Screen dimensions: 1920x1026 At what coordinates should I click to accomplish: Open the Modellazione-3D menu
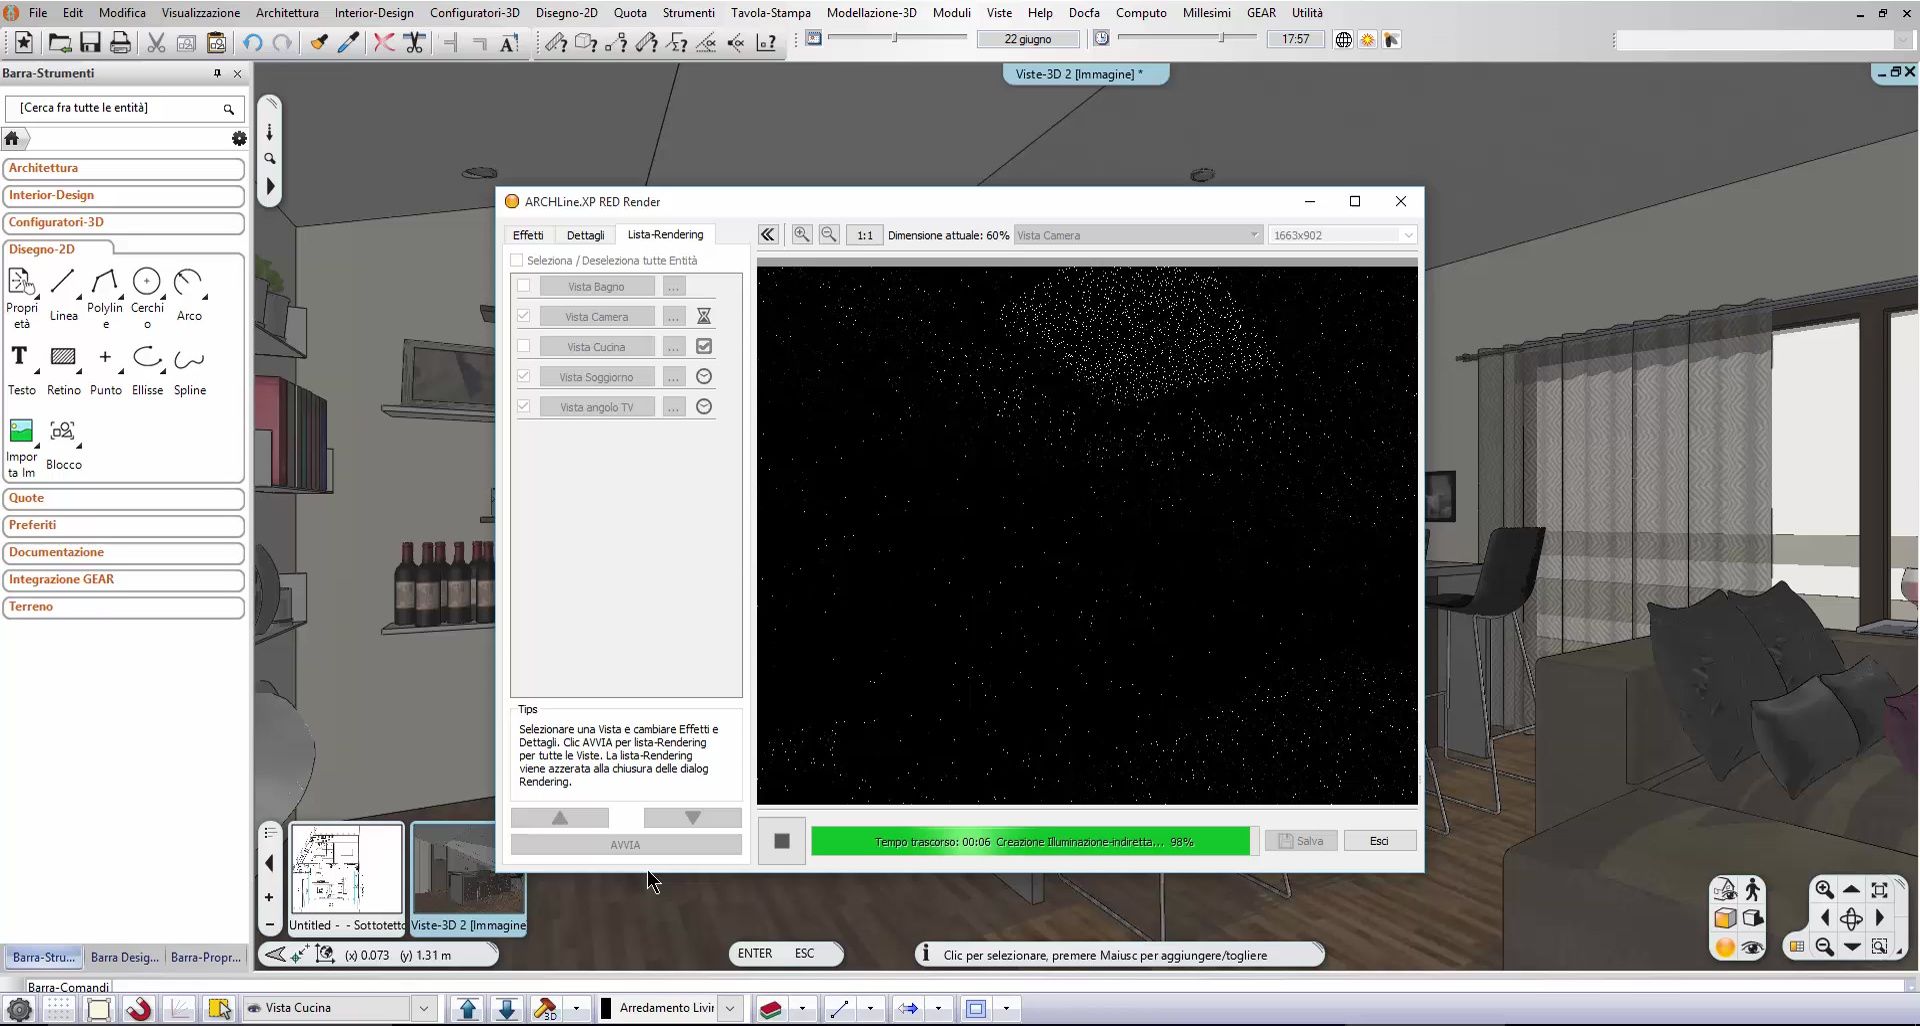pos(871,13)
